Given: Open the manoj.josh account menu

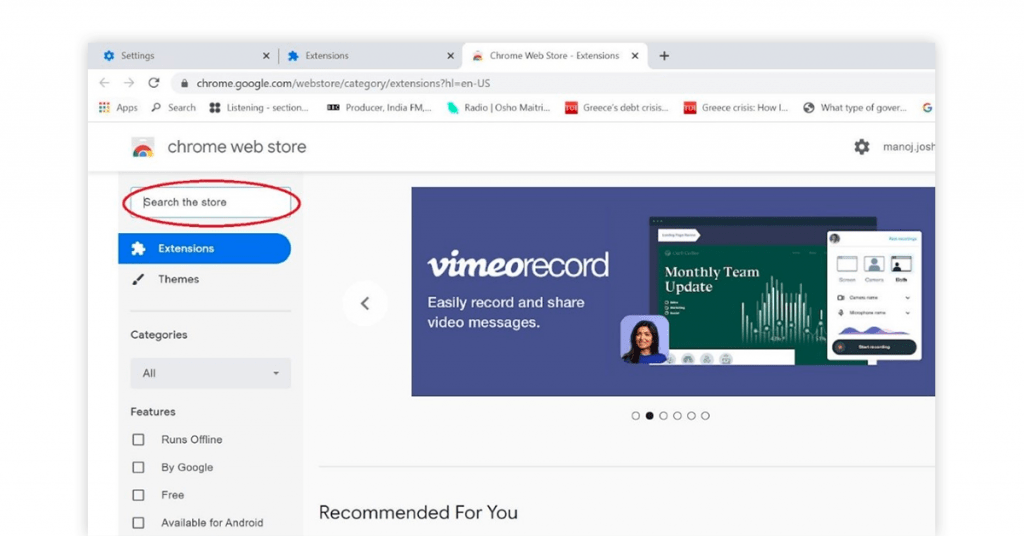Looking at the screenshot, I should pyautogui.click(x=908, y=147).
